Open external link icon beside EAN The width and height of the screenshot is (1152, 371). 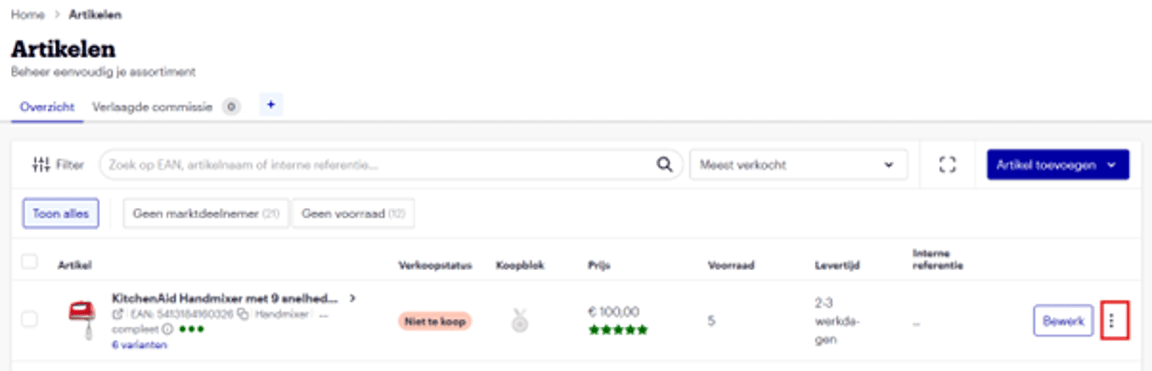tap(118, 314)
